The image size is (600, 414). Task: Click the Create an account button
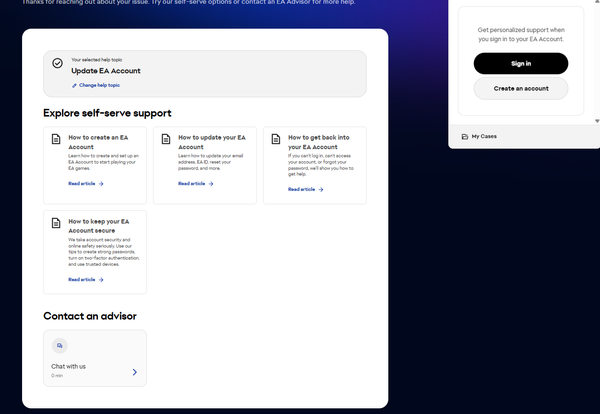pos(520,89)
